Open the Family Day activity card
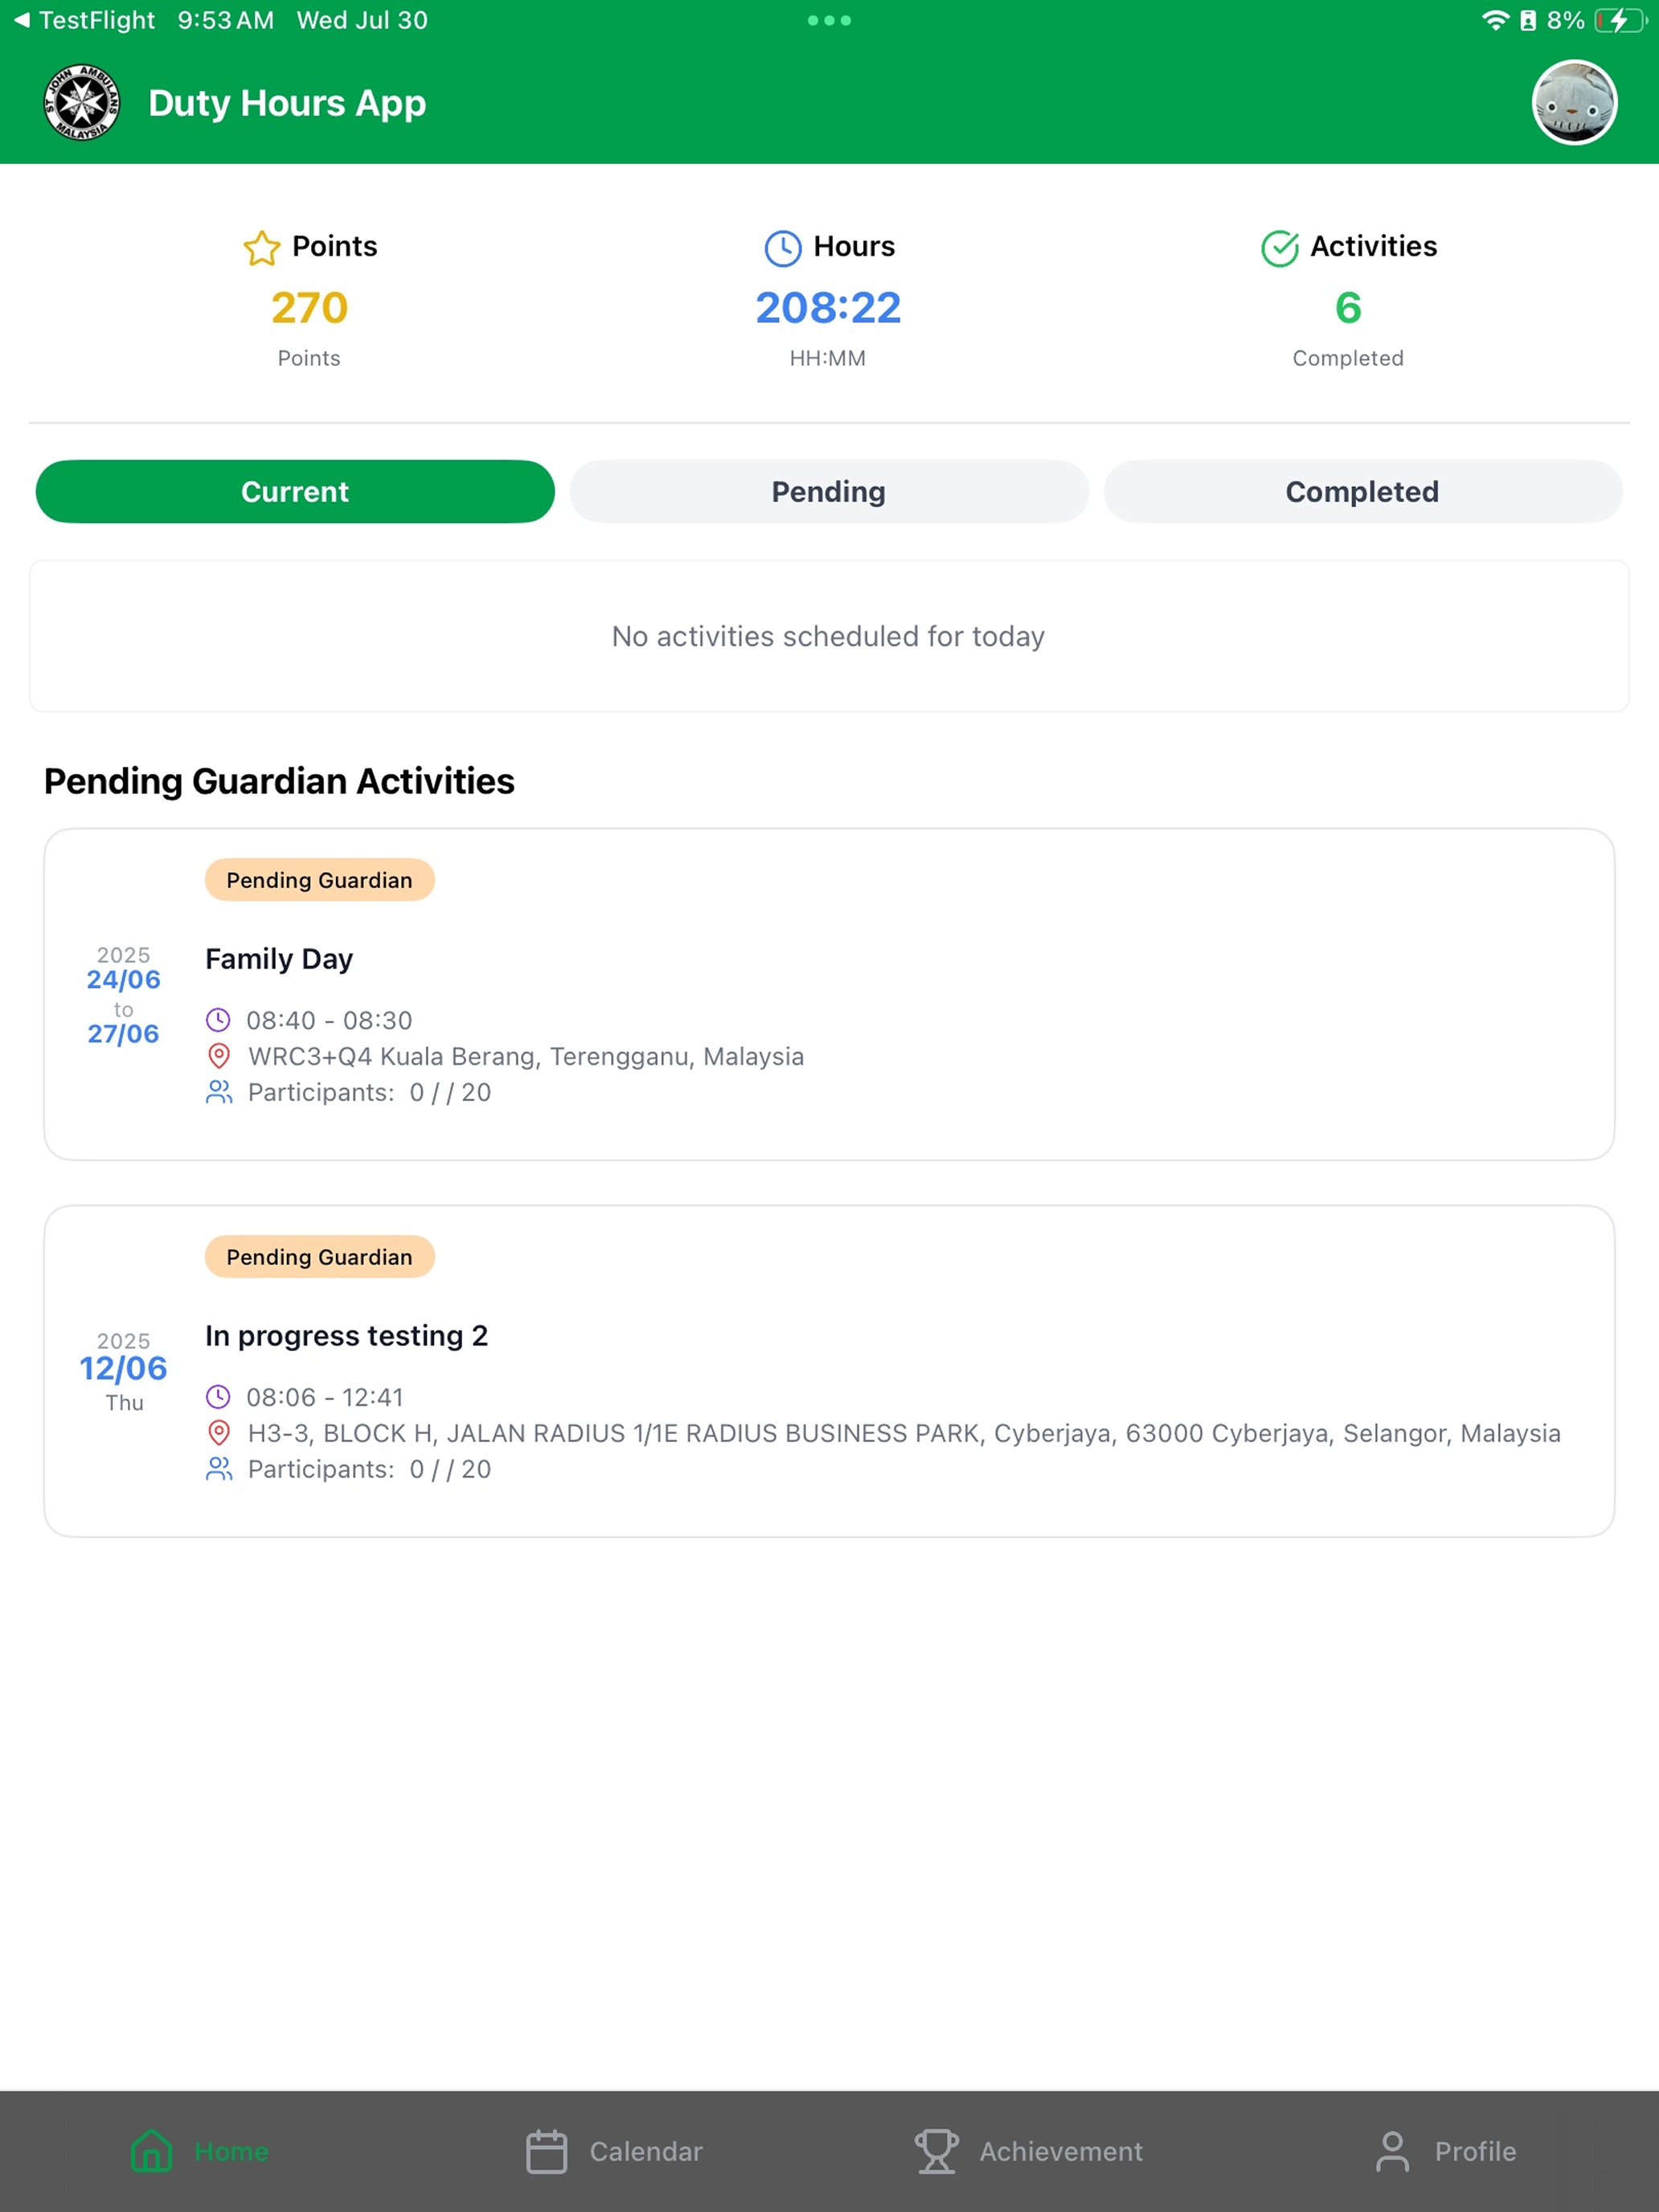Screen dimensions: 1659x2212 coord(829,994)
